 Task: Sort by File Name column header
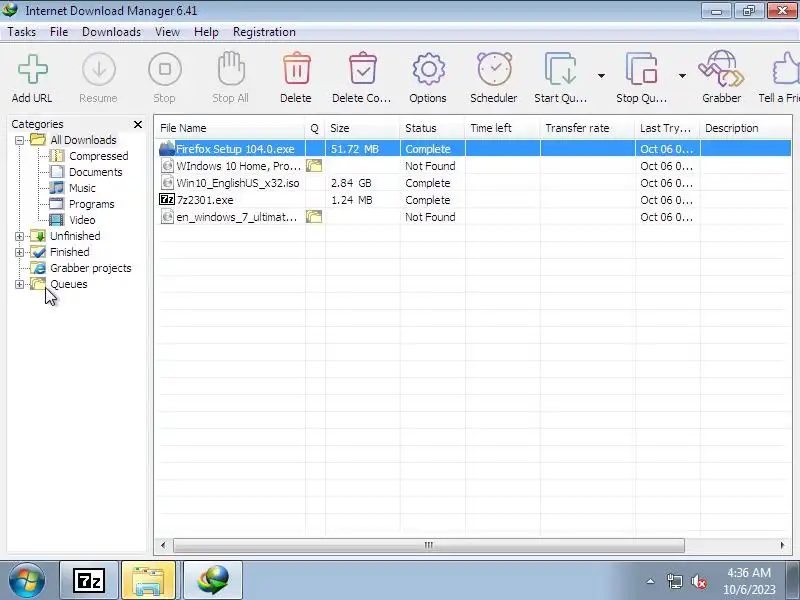pos(230,128)
